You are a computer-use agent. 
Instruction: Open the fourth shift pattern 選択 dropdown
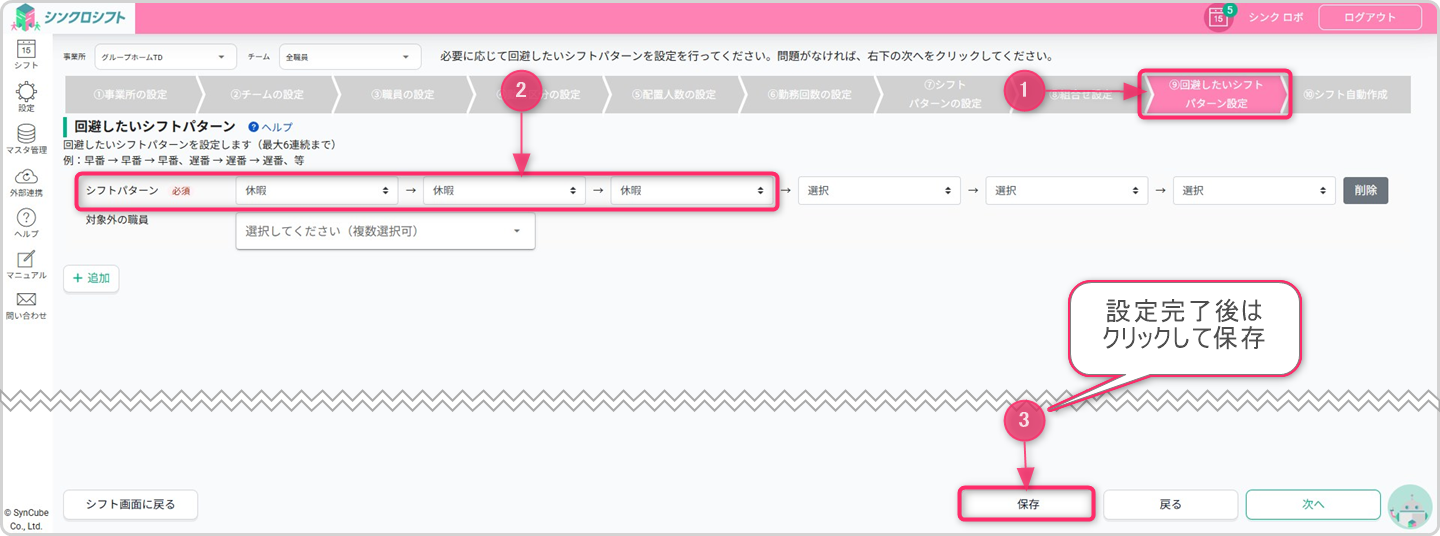click(x=878, y=190)
